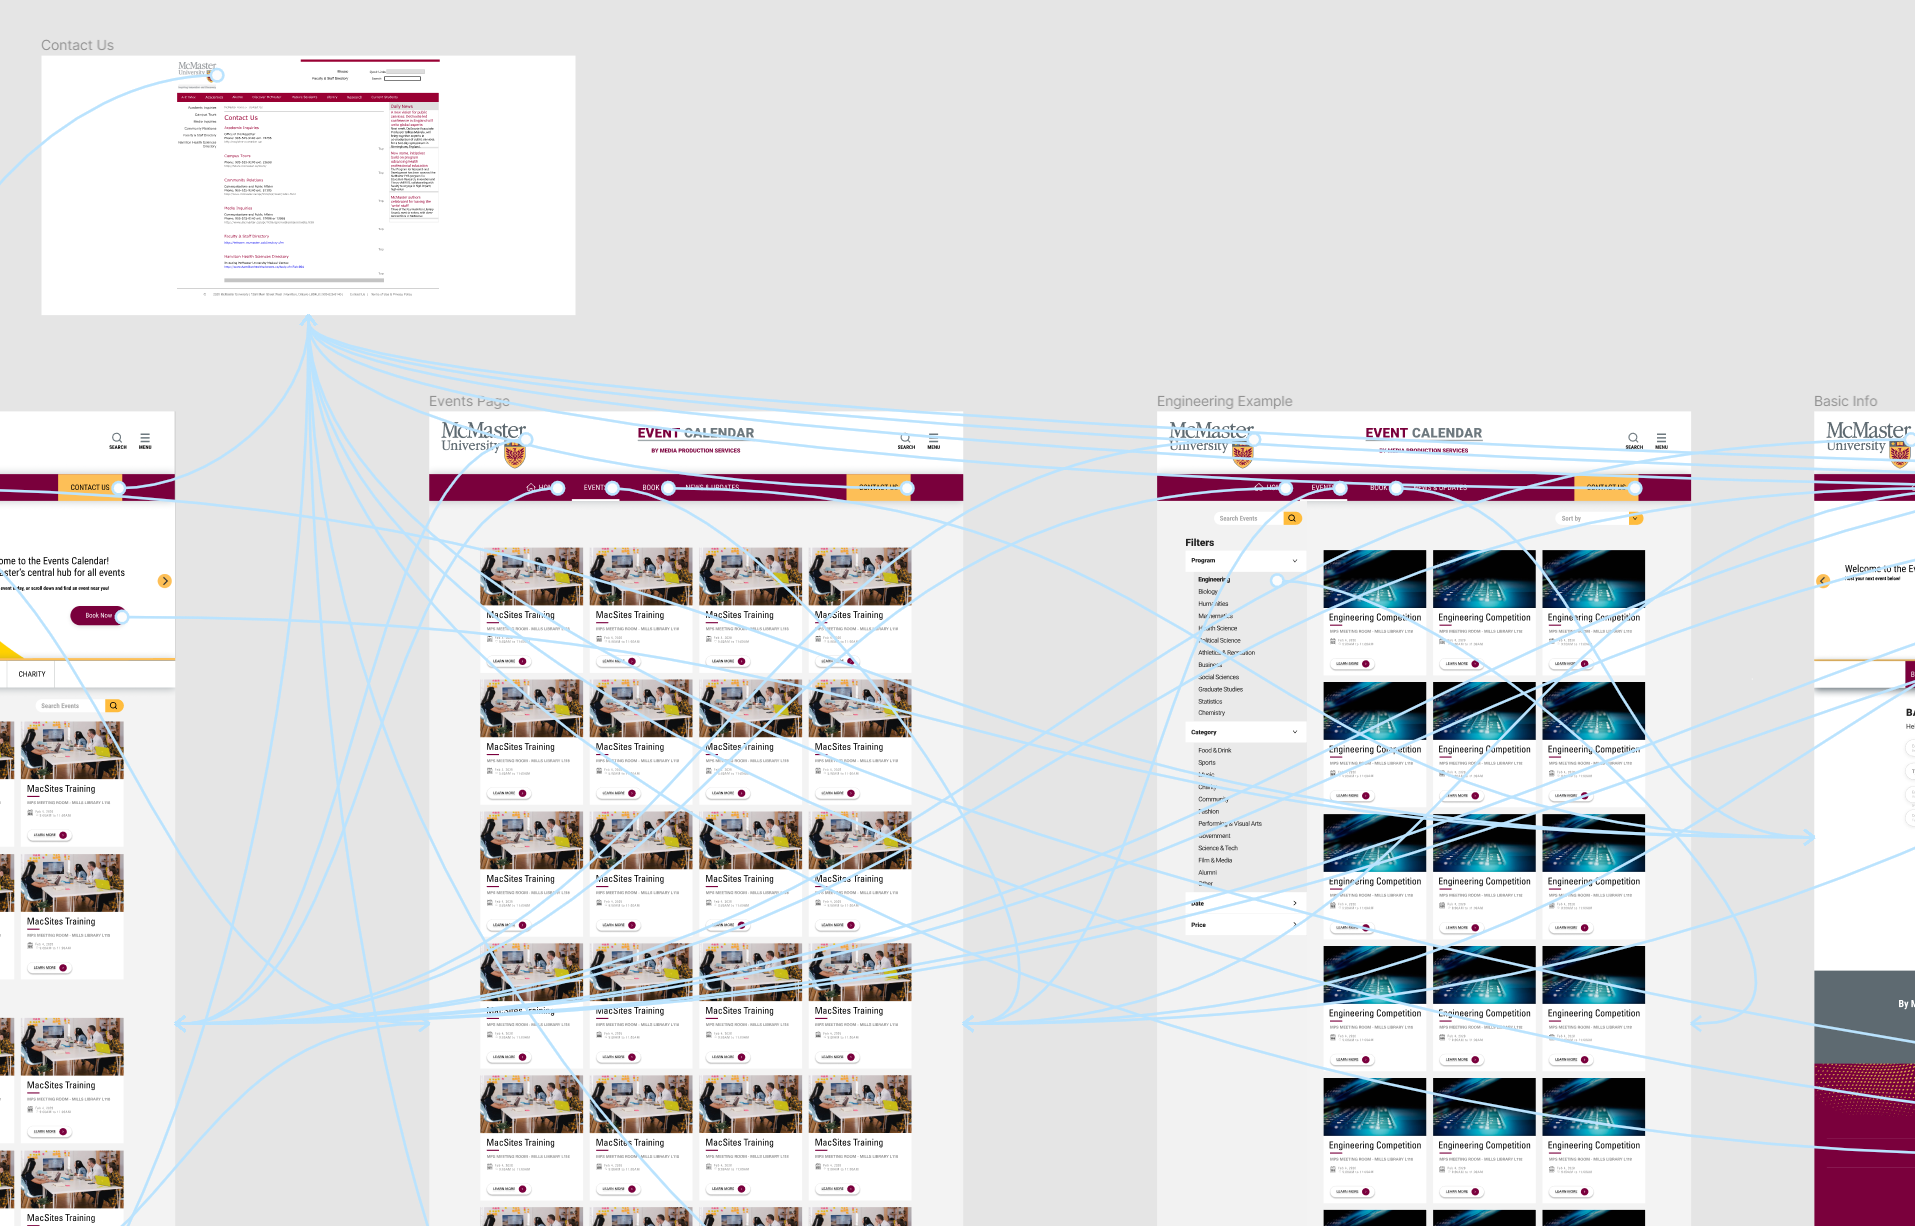Click the maroon Book Now button in the leftmost frame
The height and width of the screenshot is (1226, 1915).
tap(98, 616)
